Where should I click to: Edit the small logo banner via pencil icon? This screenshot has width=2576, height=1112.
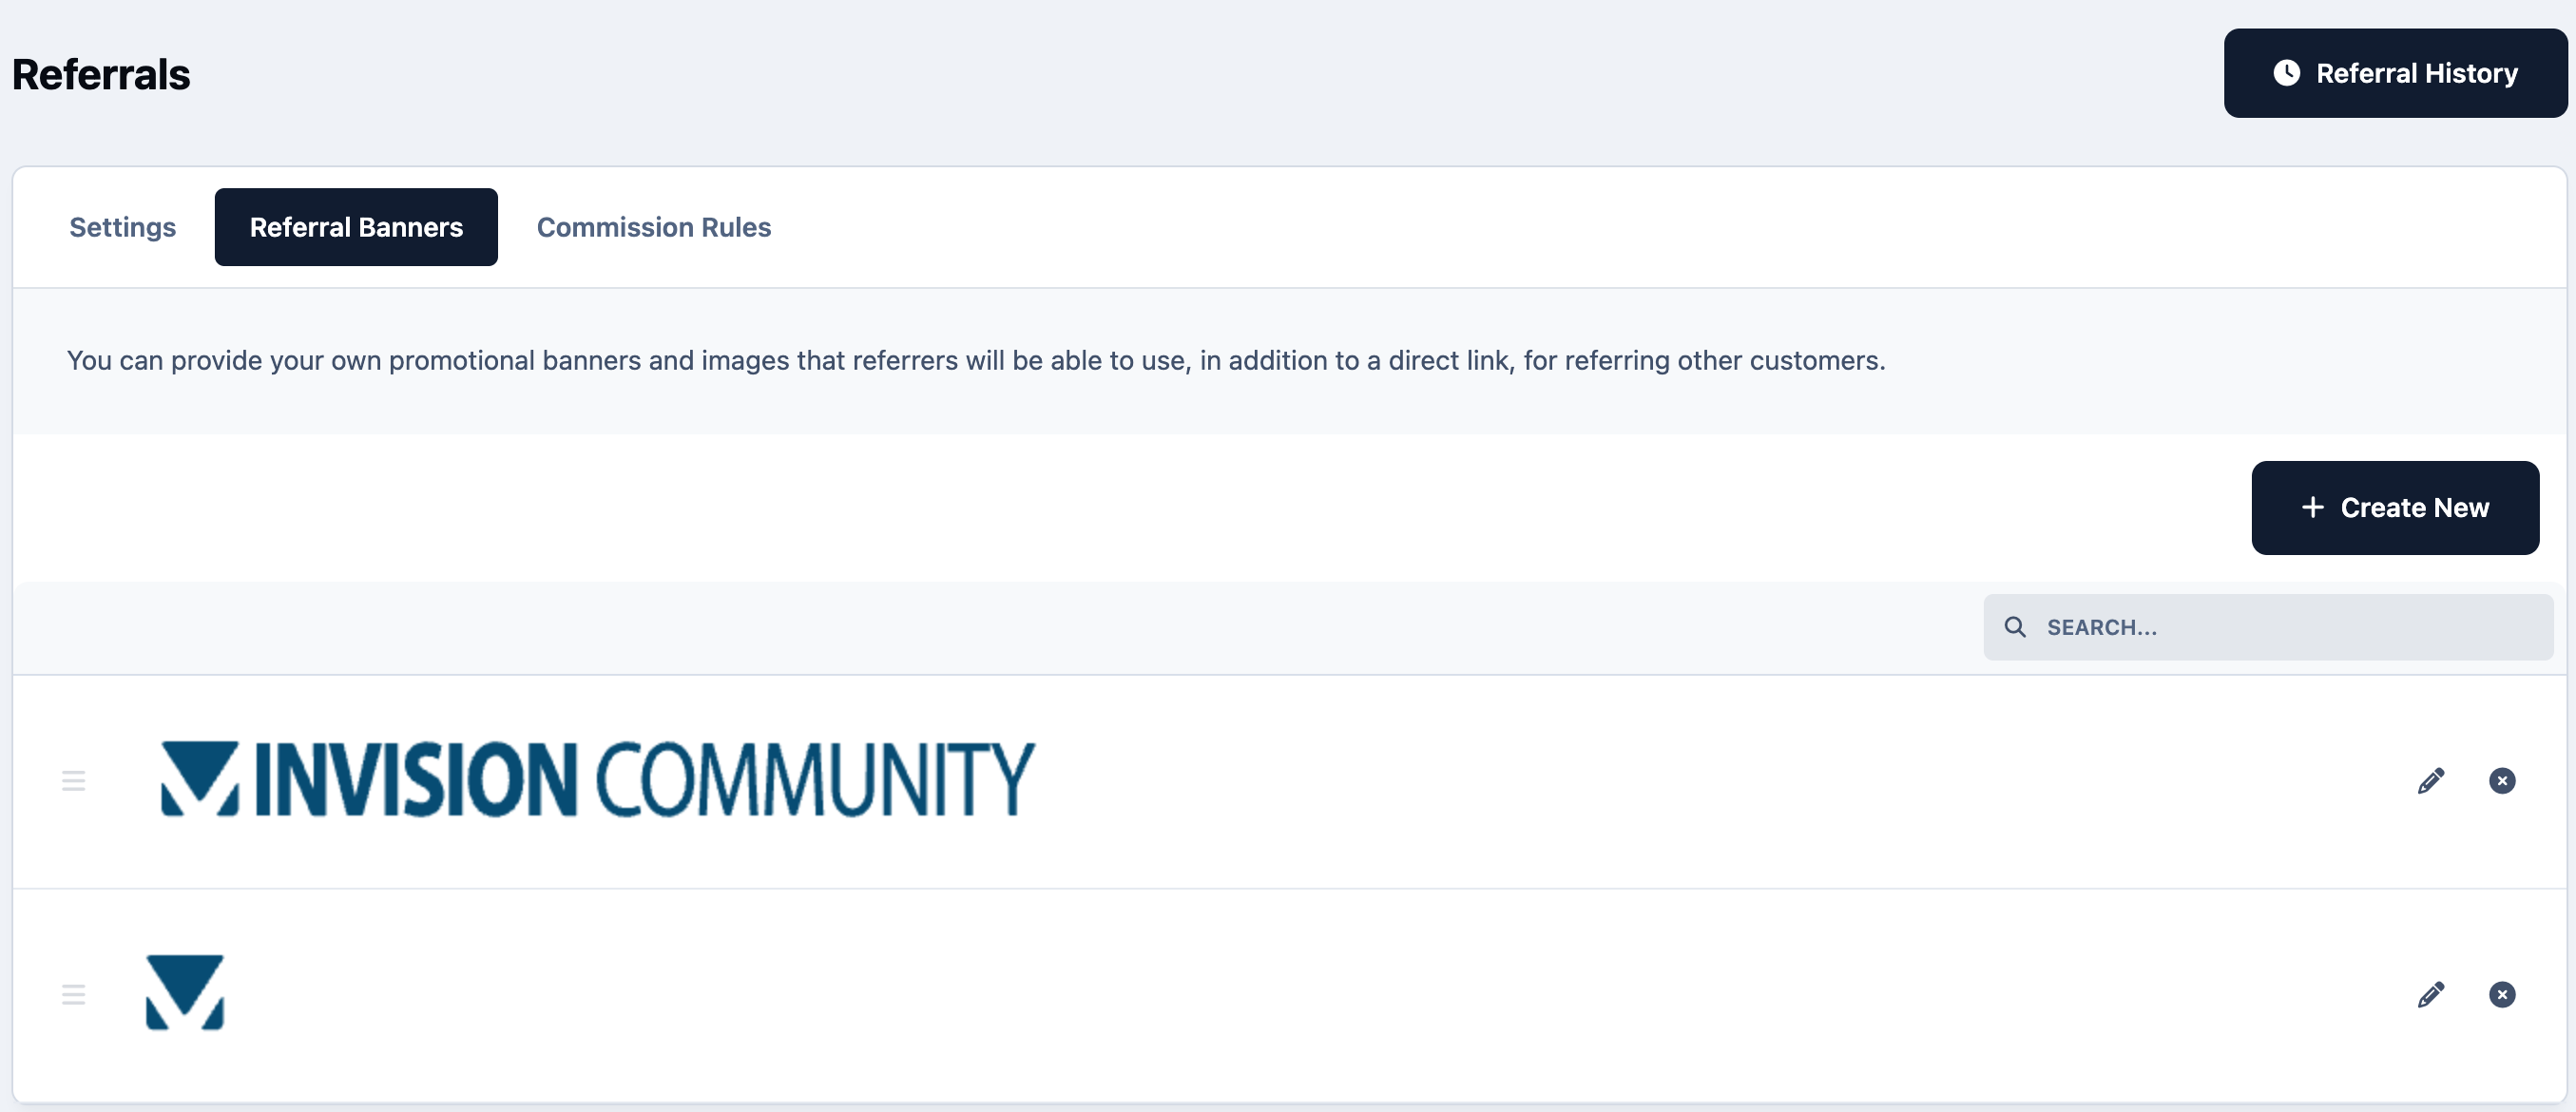[x=2431, y=995]
